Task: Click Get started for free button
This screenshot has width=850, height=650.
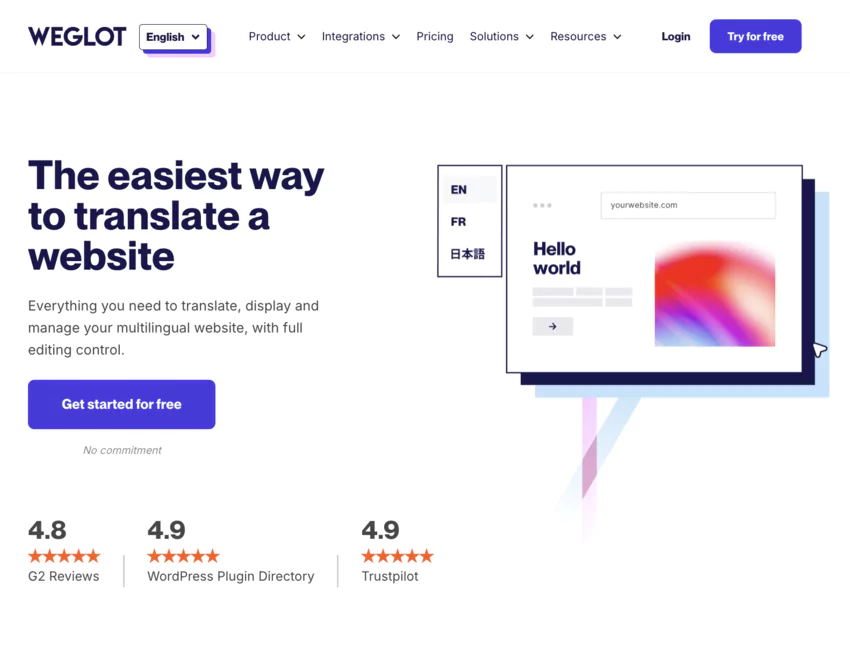Action: [121, 404]
